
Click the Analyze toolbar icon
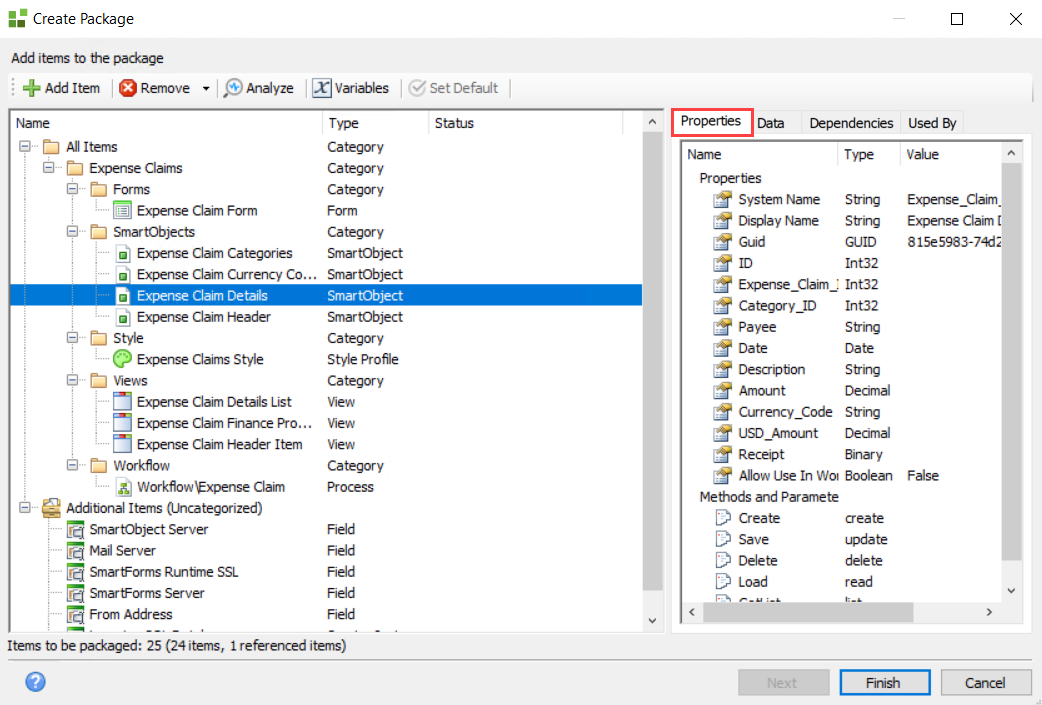[233, 88]
